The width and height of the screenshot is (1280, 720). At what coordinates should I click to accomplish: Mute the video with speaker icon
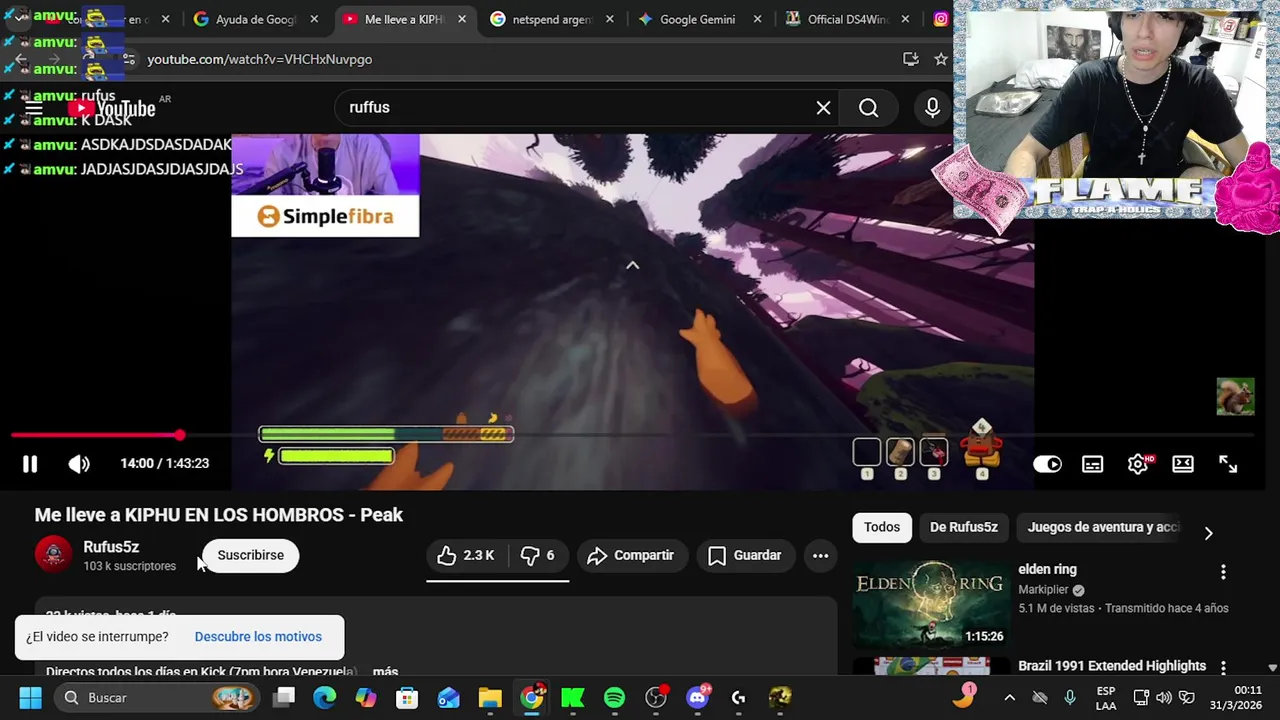pyautogui.click(x=79, y=463)
